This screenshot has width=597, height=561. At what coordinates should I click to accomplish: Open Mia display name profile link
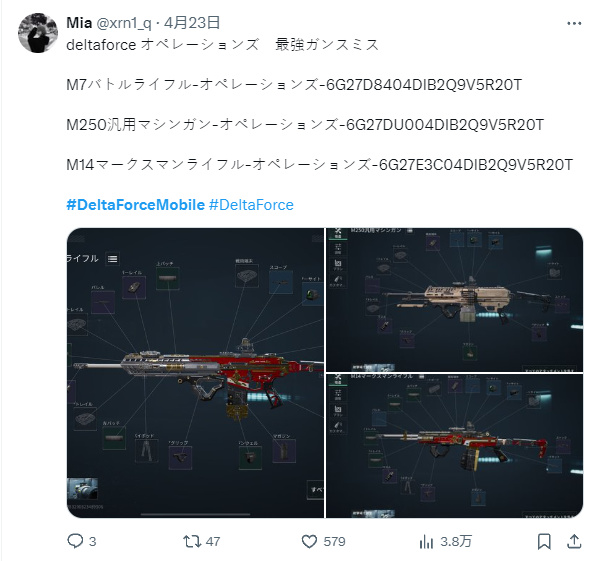[79, 23]
